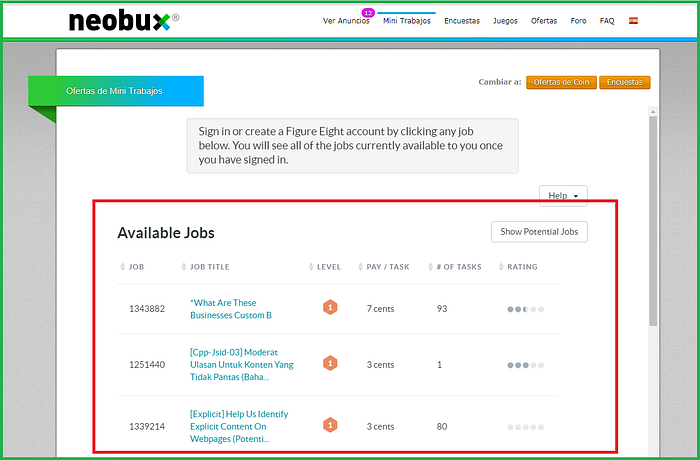This screenshot has height=460, width=700.
Task: Open the Juegos menu item
Action: coord(505,21)
